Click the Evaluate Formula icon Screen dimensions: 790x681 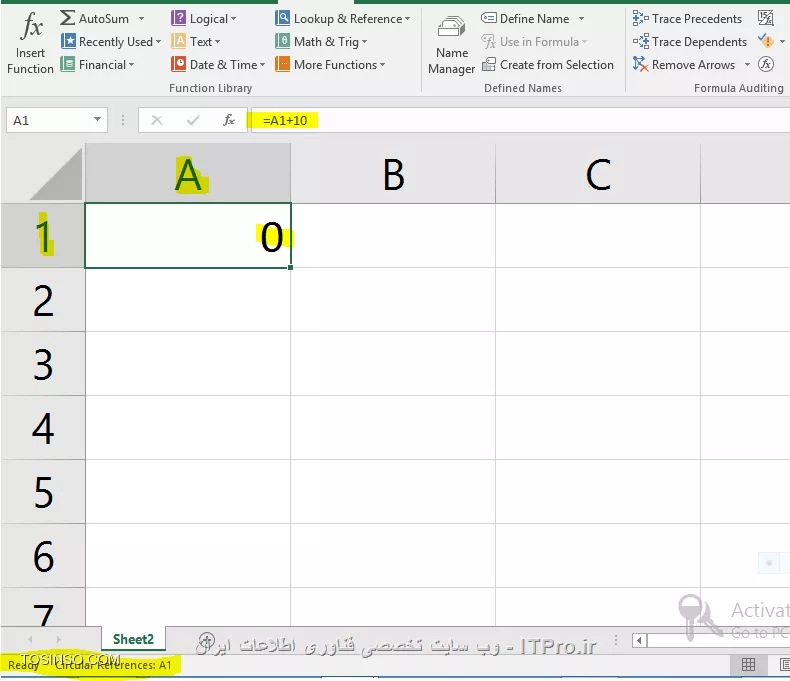(766, 64)
